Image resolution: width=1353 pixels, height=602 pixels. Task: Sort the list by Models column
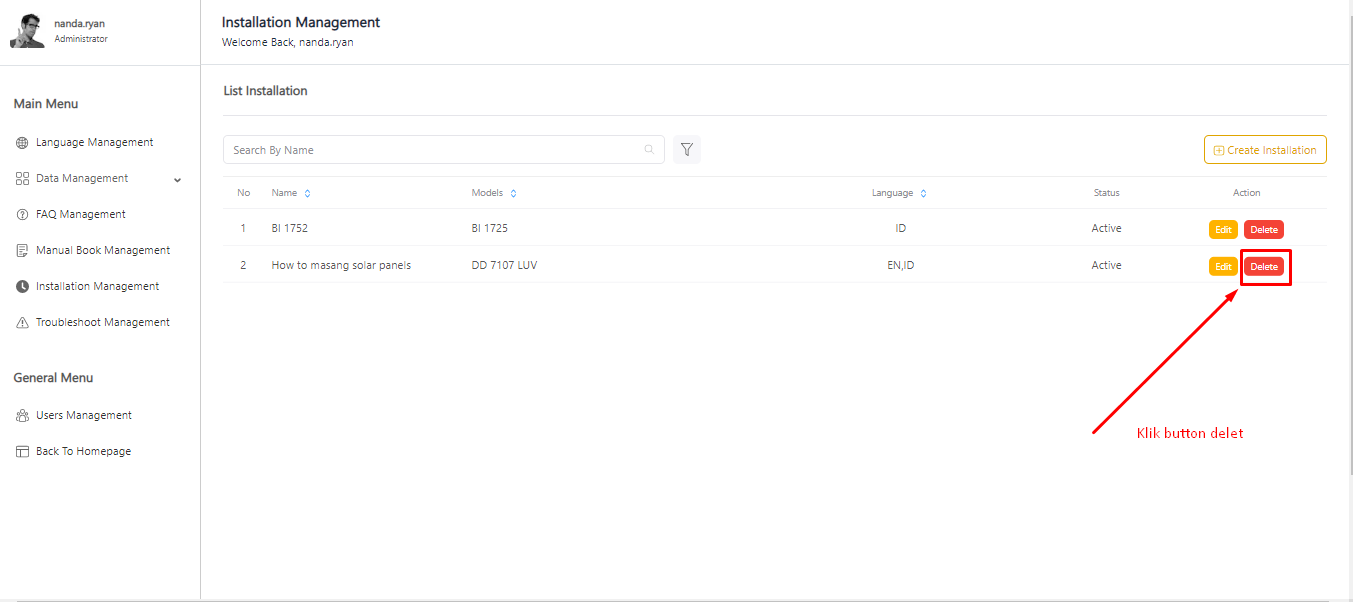513,193
